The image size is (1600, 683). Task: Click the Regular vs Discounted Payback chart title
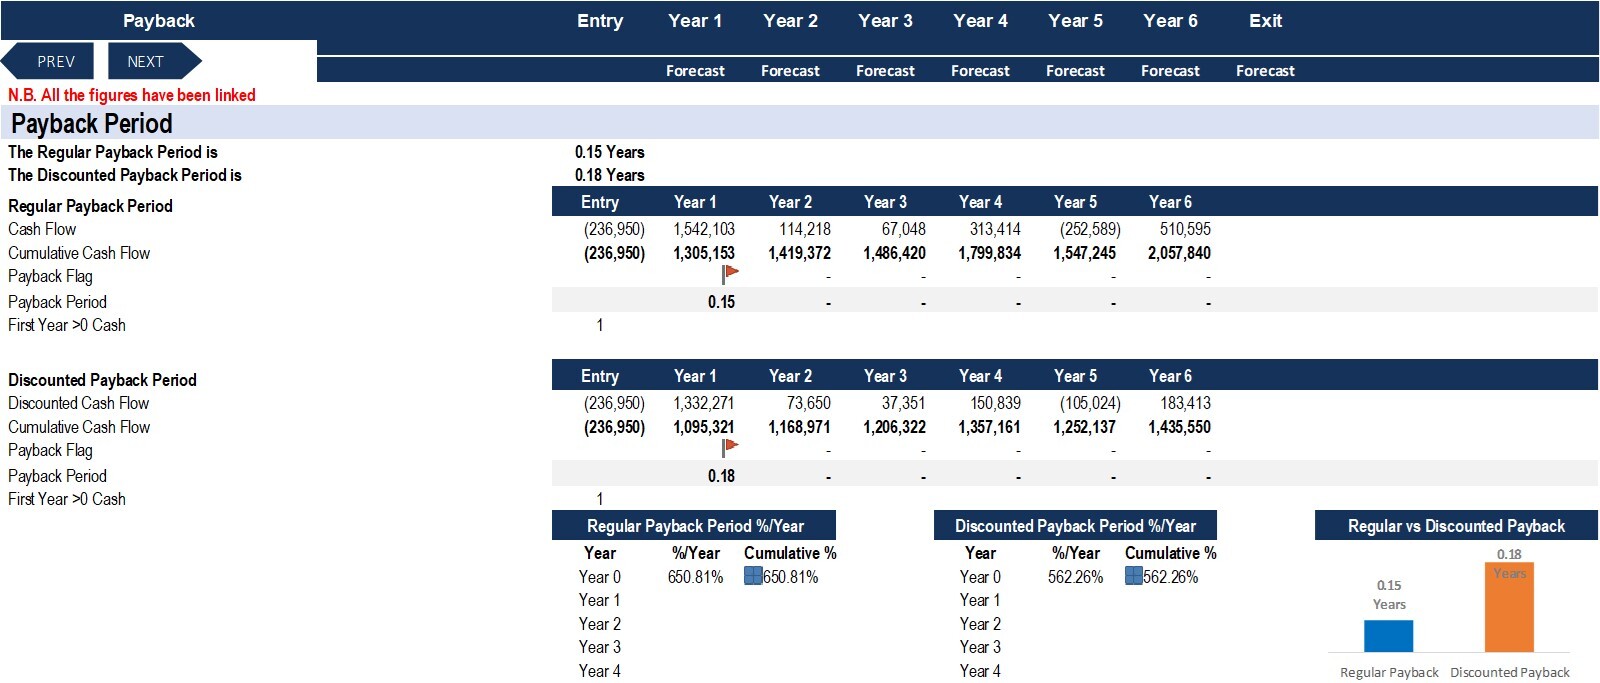(1456, 526)
